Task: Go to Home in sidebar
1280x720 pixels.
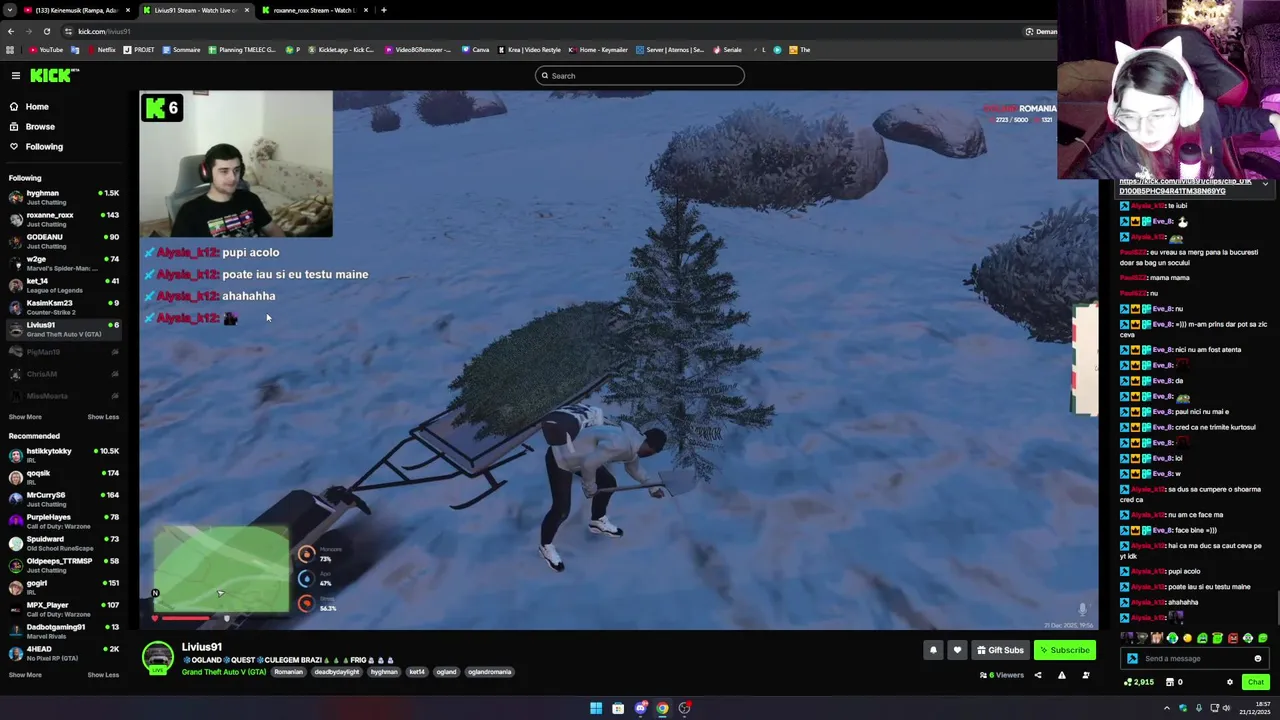Action: 37,106
